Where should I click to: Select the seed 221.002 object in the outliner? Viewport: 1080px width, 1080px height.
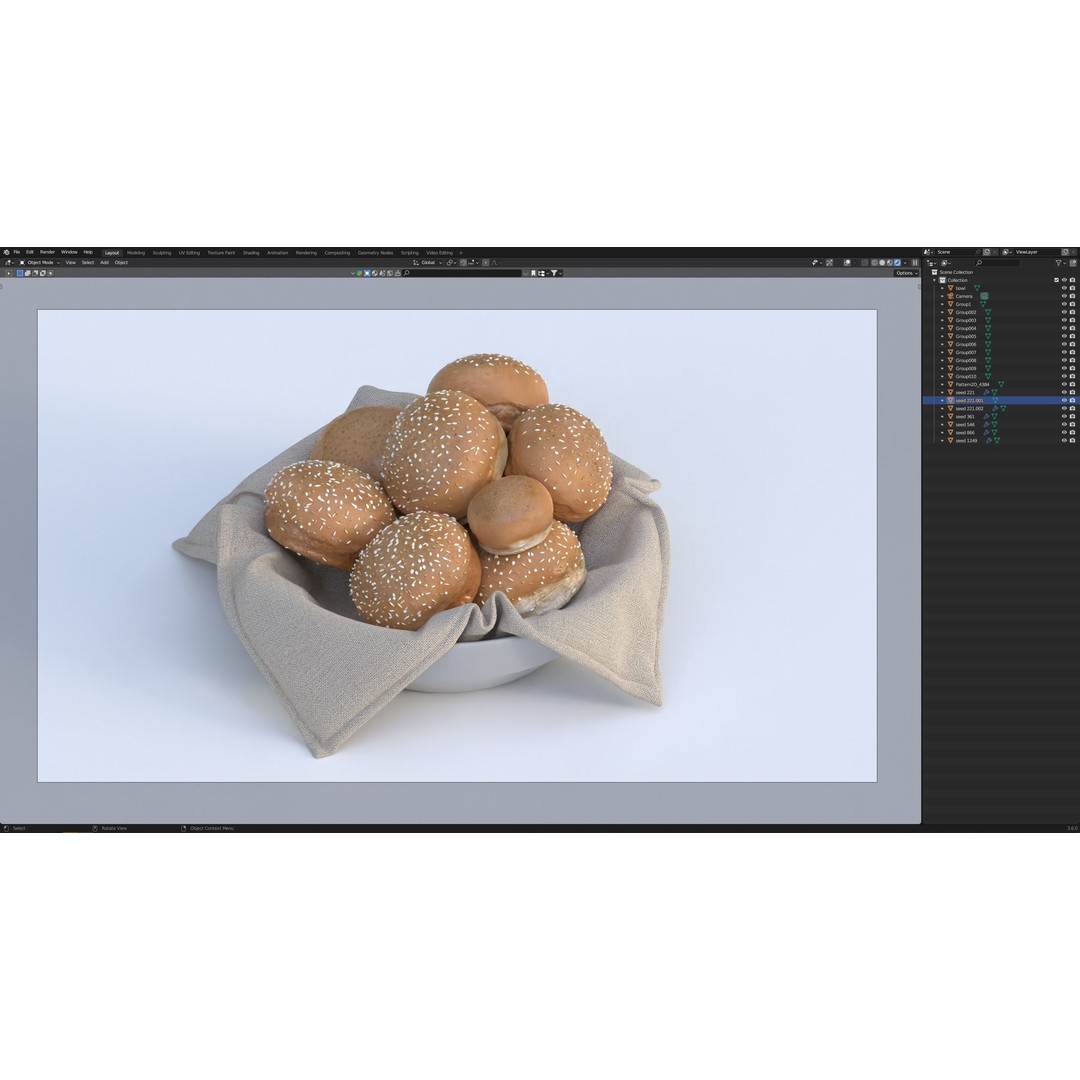pos(970,408)
